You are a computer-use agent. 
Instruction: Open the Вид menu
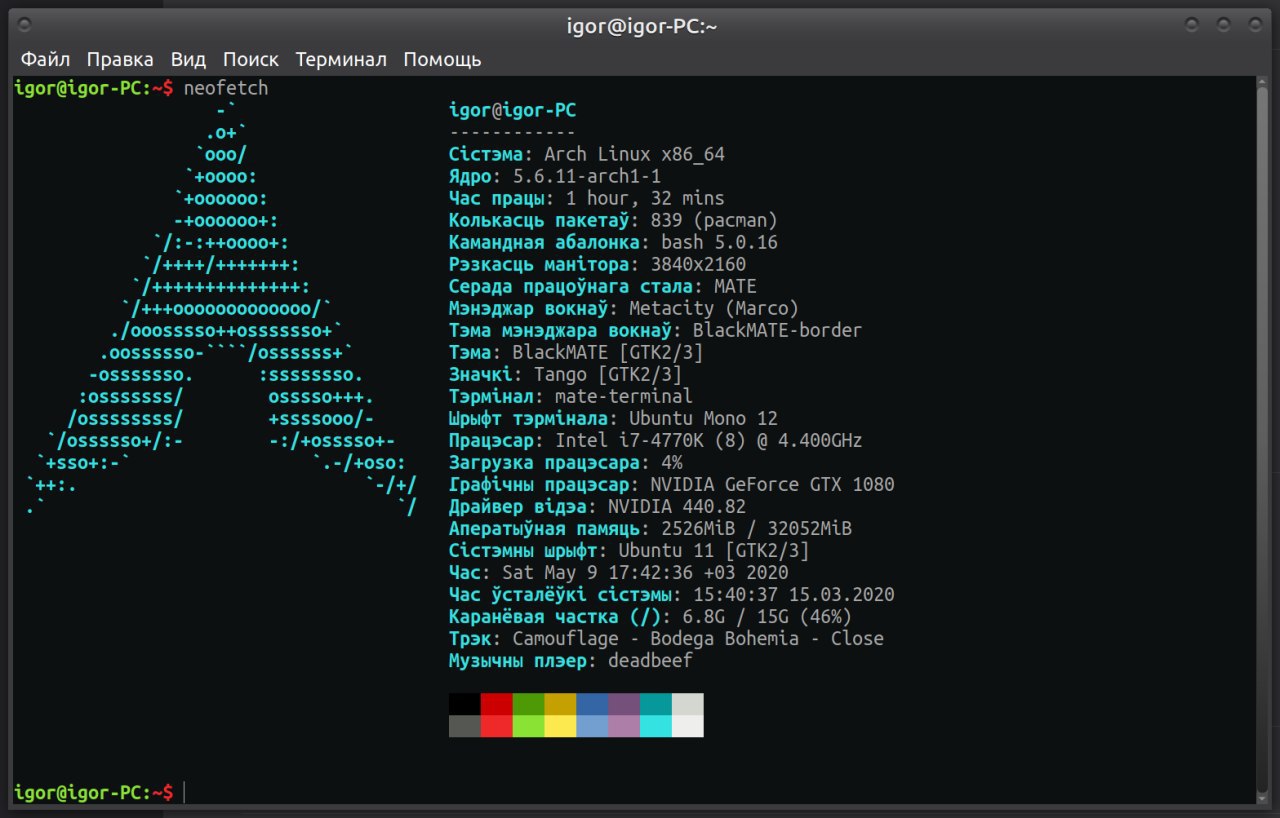188,59
